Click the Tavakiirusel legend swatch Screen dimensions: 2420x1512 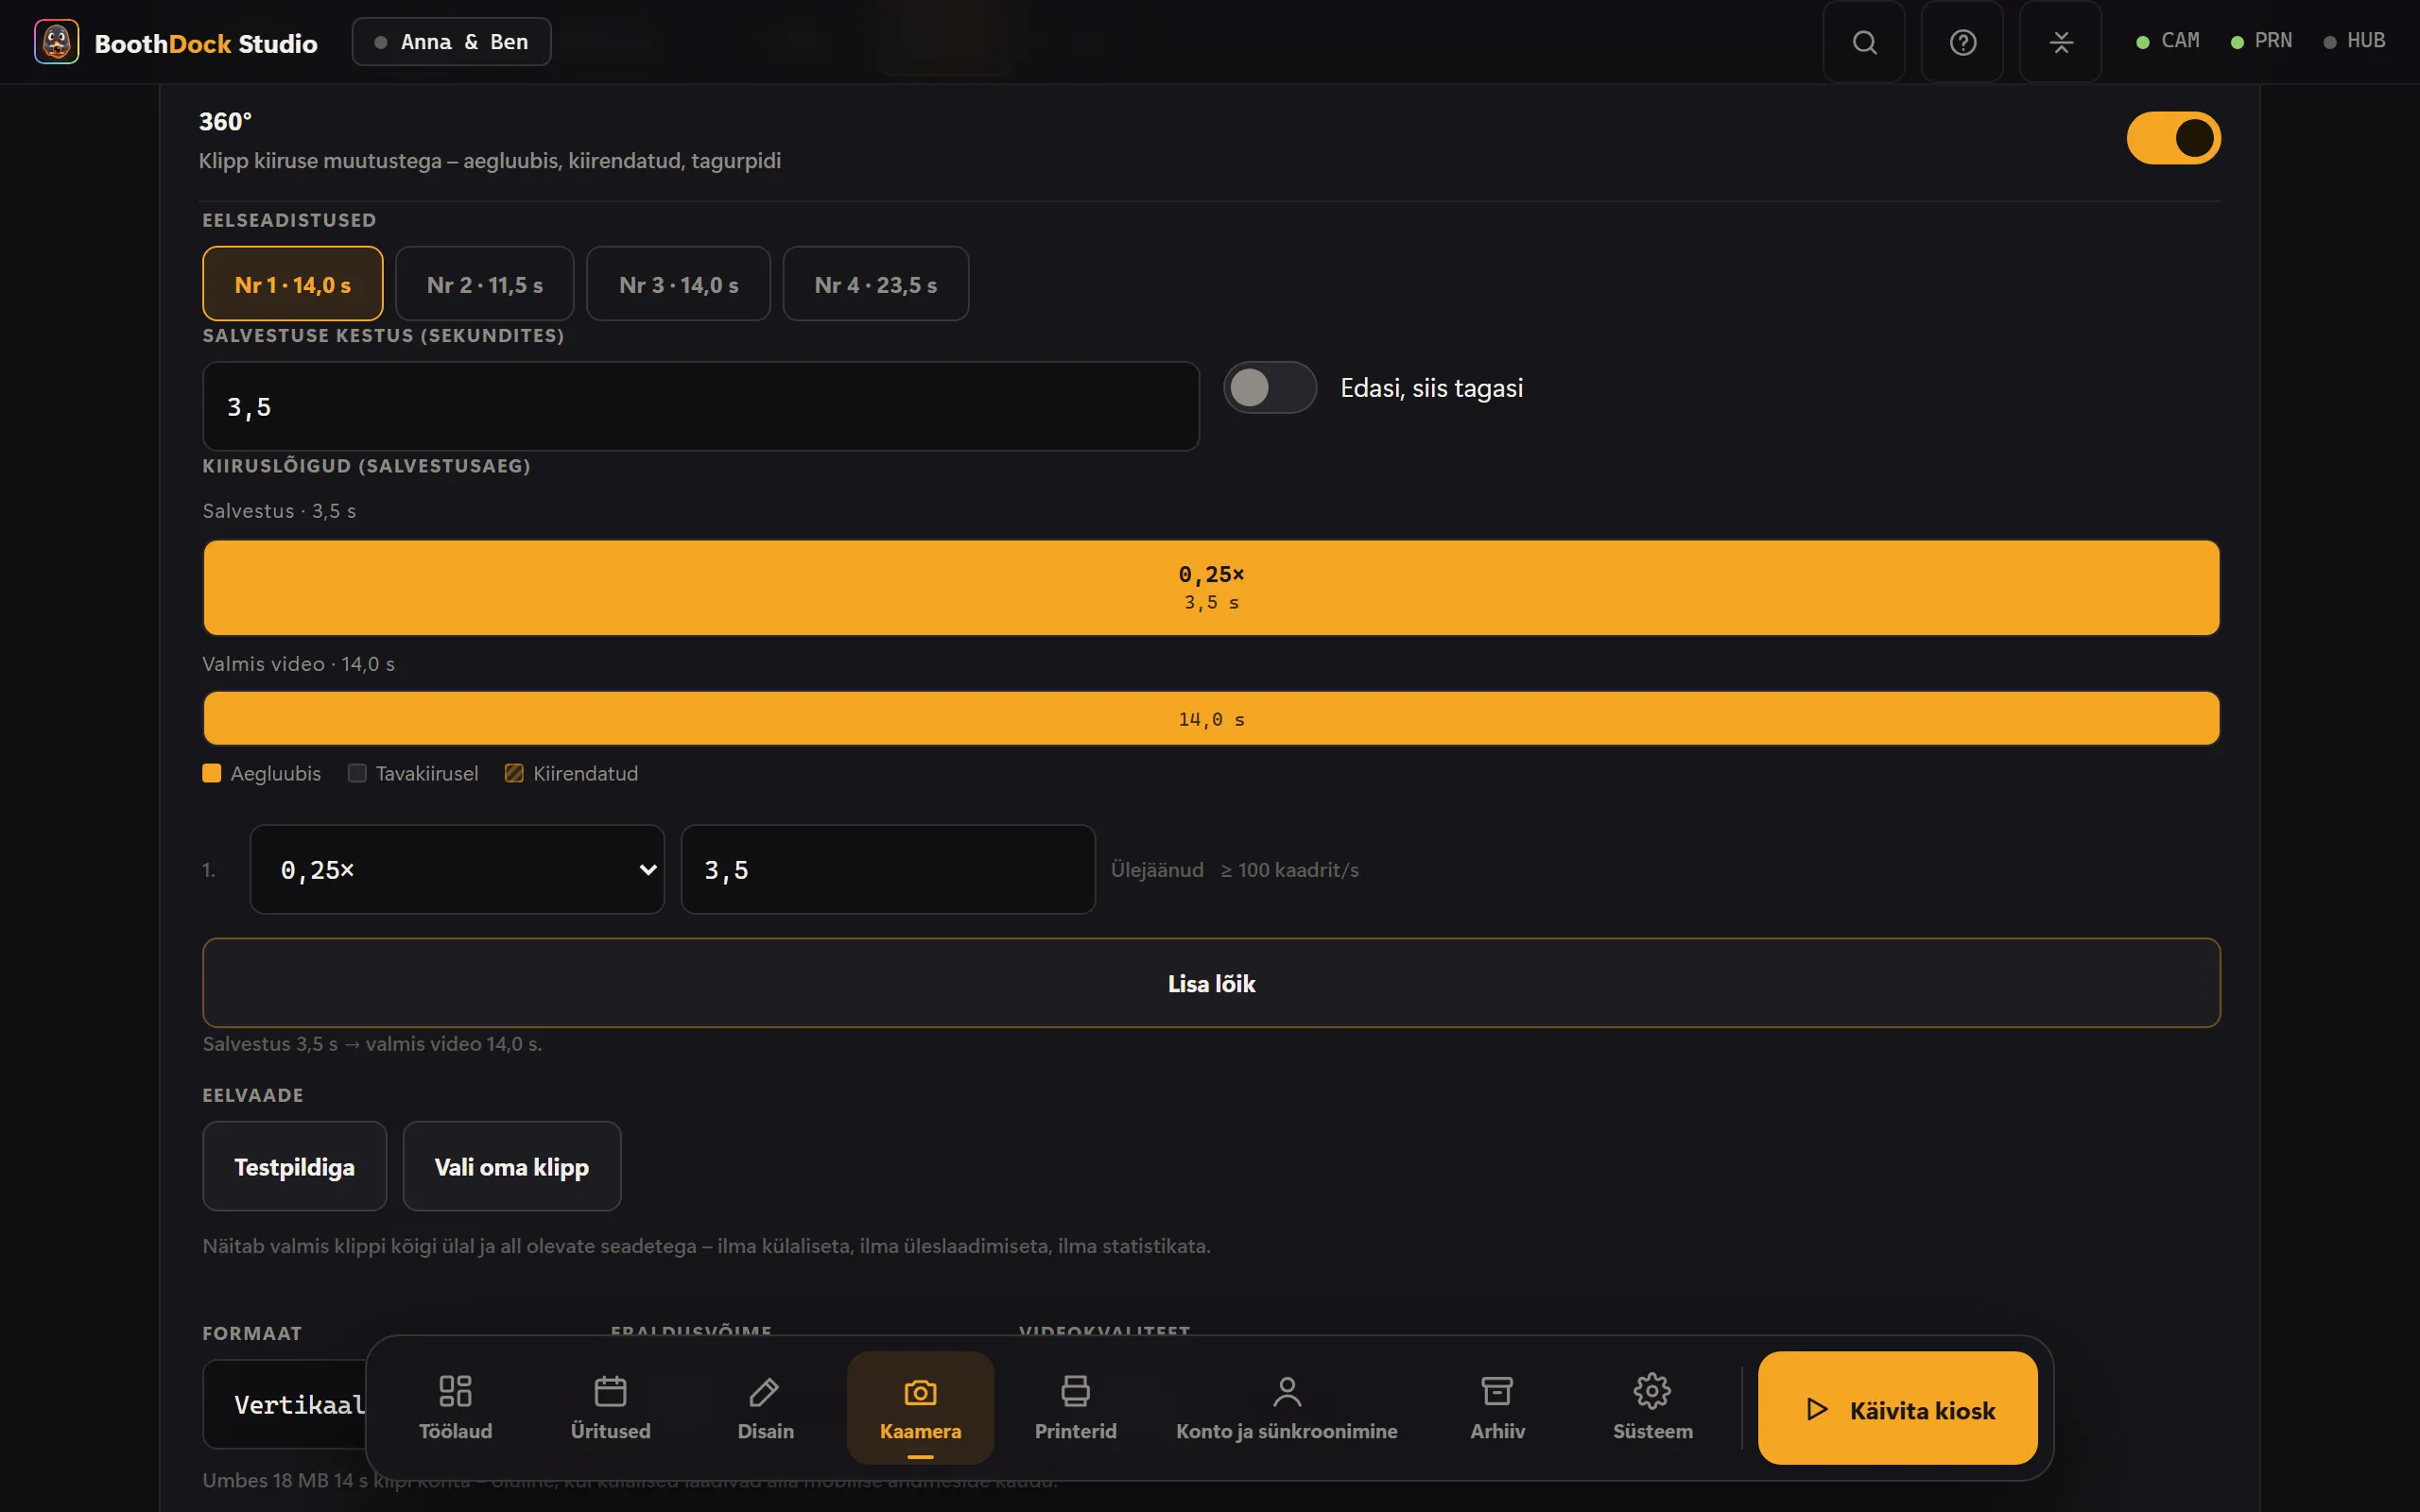click(x=357, y=773)
